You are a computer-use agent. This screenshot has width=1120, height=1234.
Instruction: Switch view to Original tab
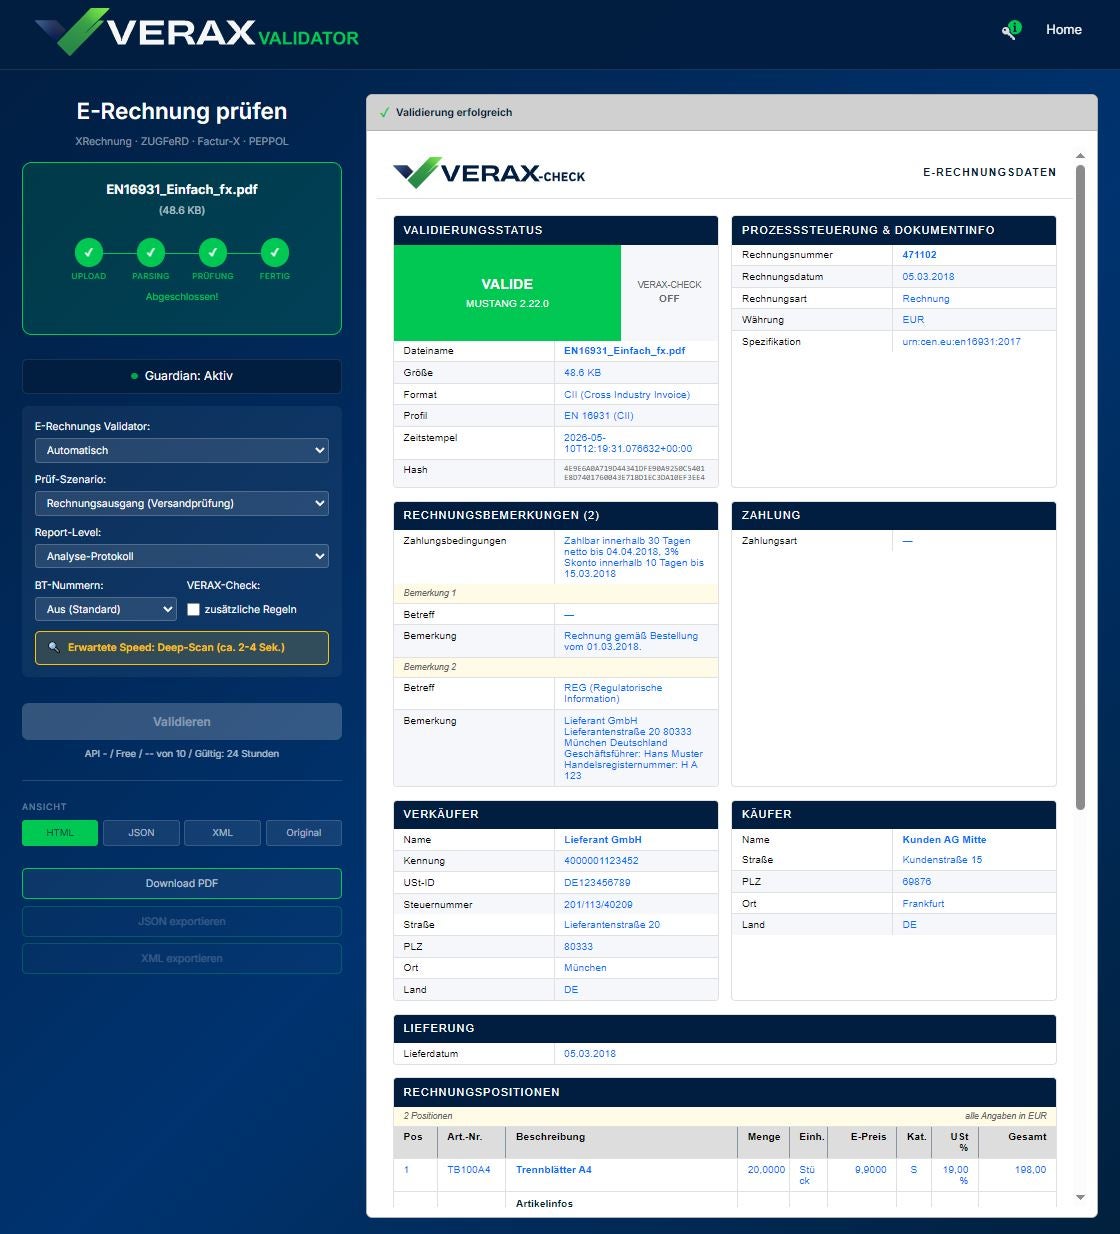304,833
